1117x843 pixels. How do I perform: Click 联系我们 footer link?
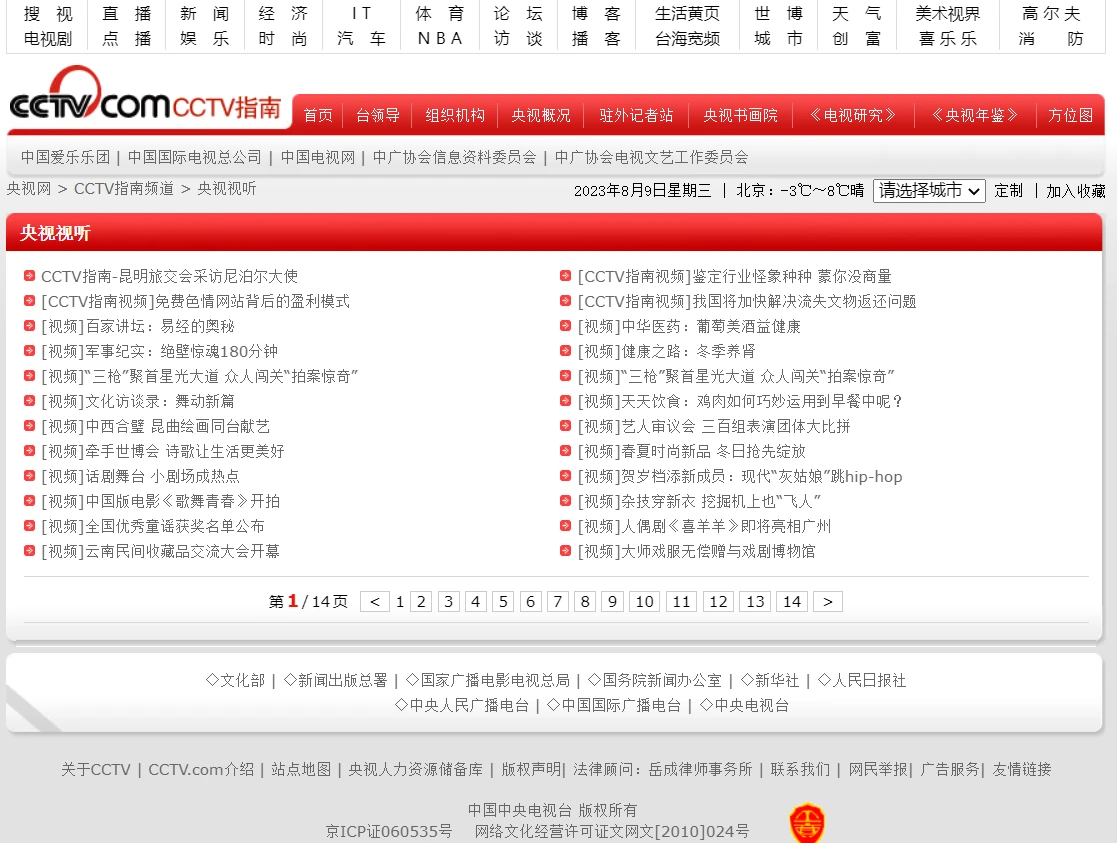tap(800, 770)
